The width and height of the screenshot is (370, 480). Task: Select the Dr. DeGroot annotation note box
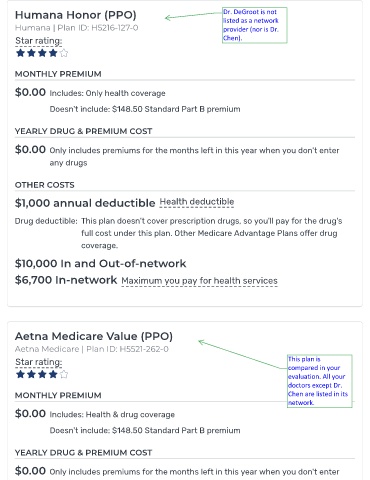pos(255,25)
